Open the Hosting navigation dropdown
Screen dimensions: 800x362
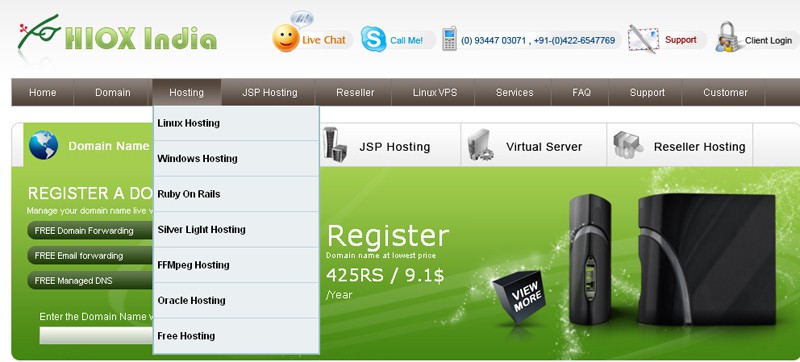pos(187,92)
